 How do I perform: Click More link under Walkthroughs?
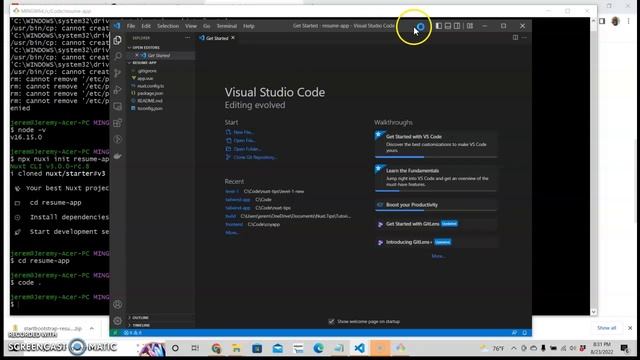438,256
